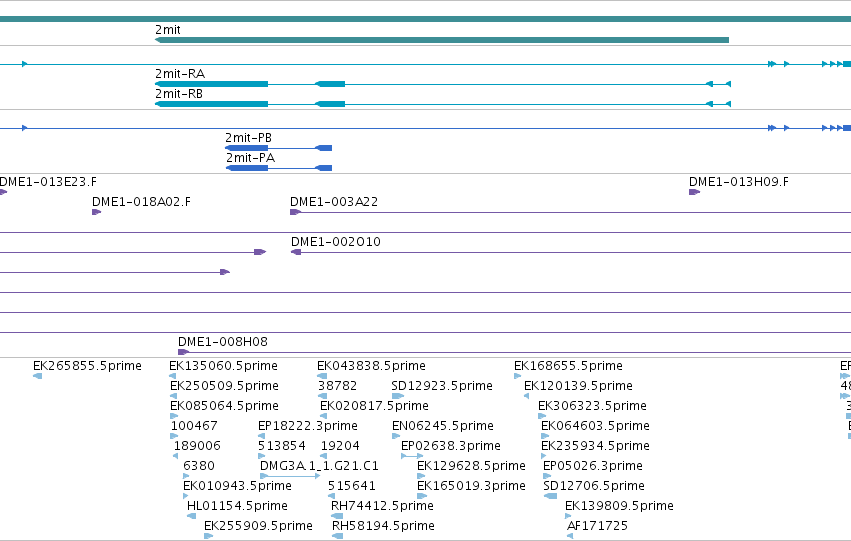The image size is (851, 541).
Task: Click the EP02638.3prime EST label
Action: [451, 446]
